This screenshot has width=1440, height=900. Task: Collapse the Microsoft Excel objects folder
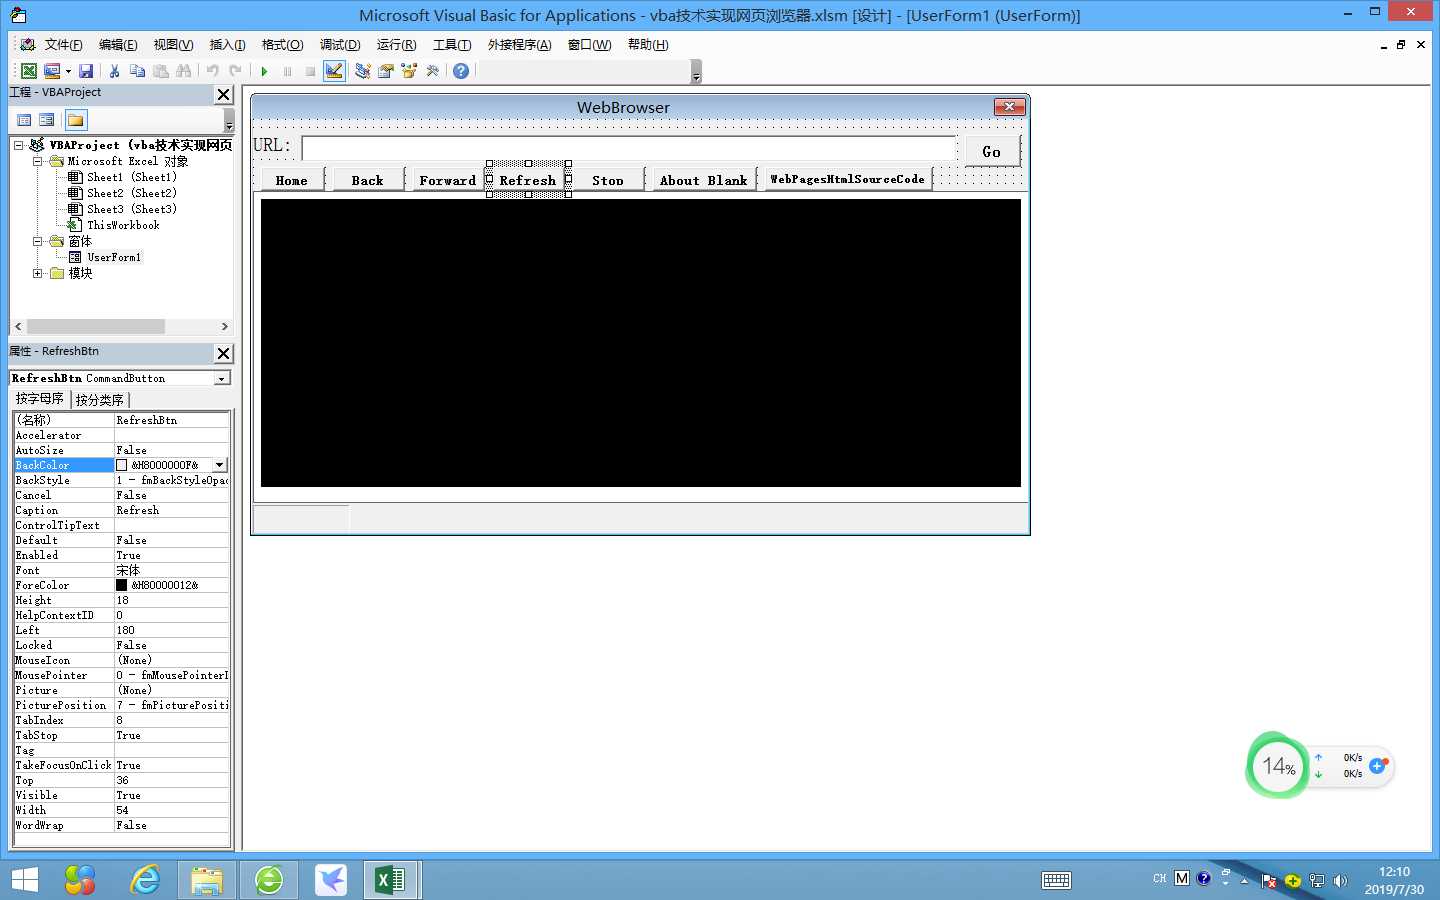pyautogui.click(x=37, y=161)
